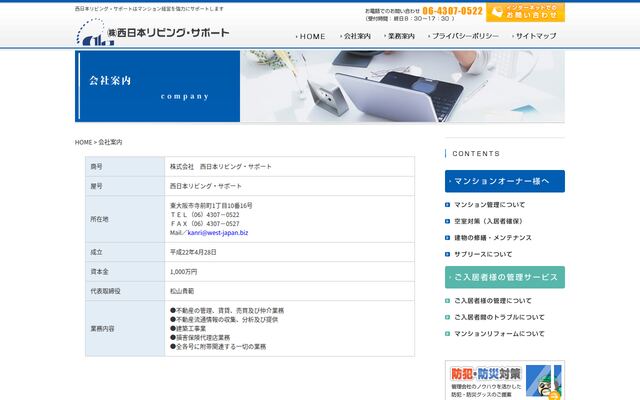The width and height of the screenshot is (640, 400).
Task: Click the 資本金 row label
Action: point(125,272)
